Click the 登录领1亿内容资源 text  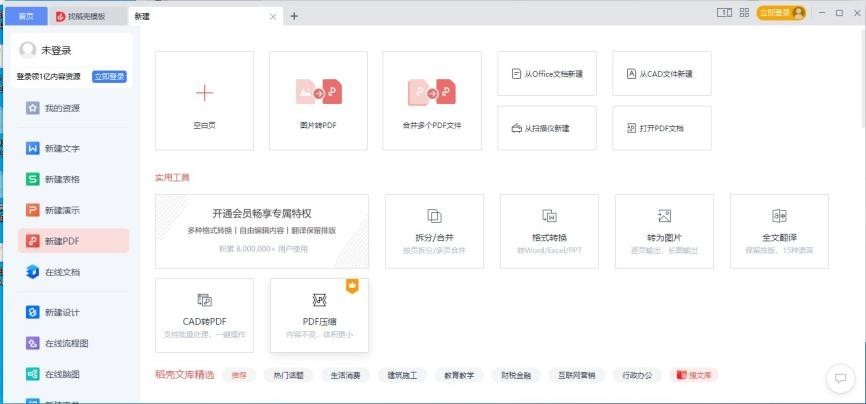pos(49,76)
